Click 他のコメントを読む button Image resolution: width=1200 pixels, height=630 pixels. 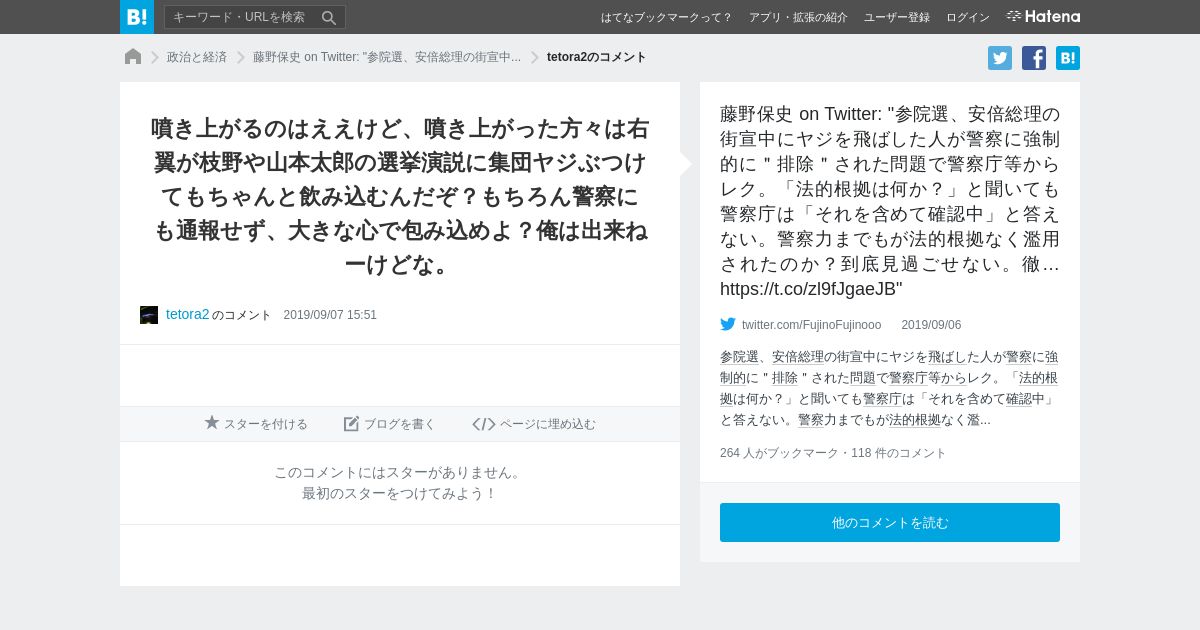890,523
